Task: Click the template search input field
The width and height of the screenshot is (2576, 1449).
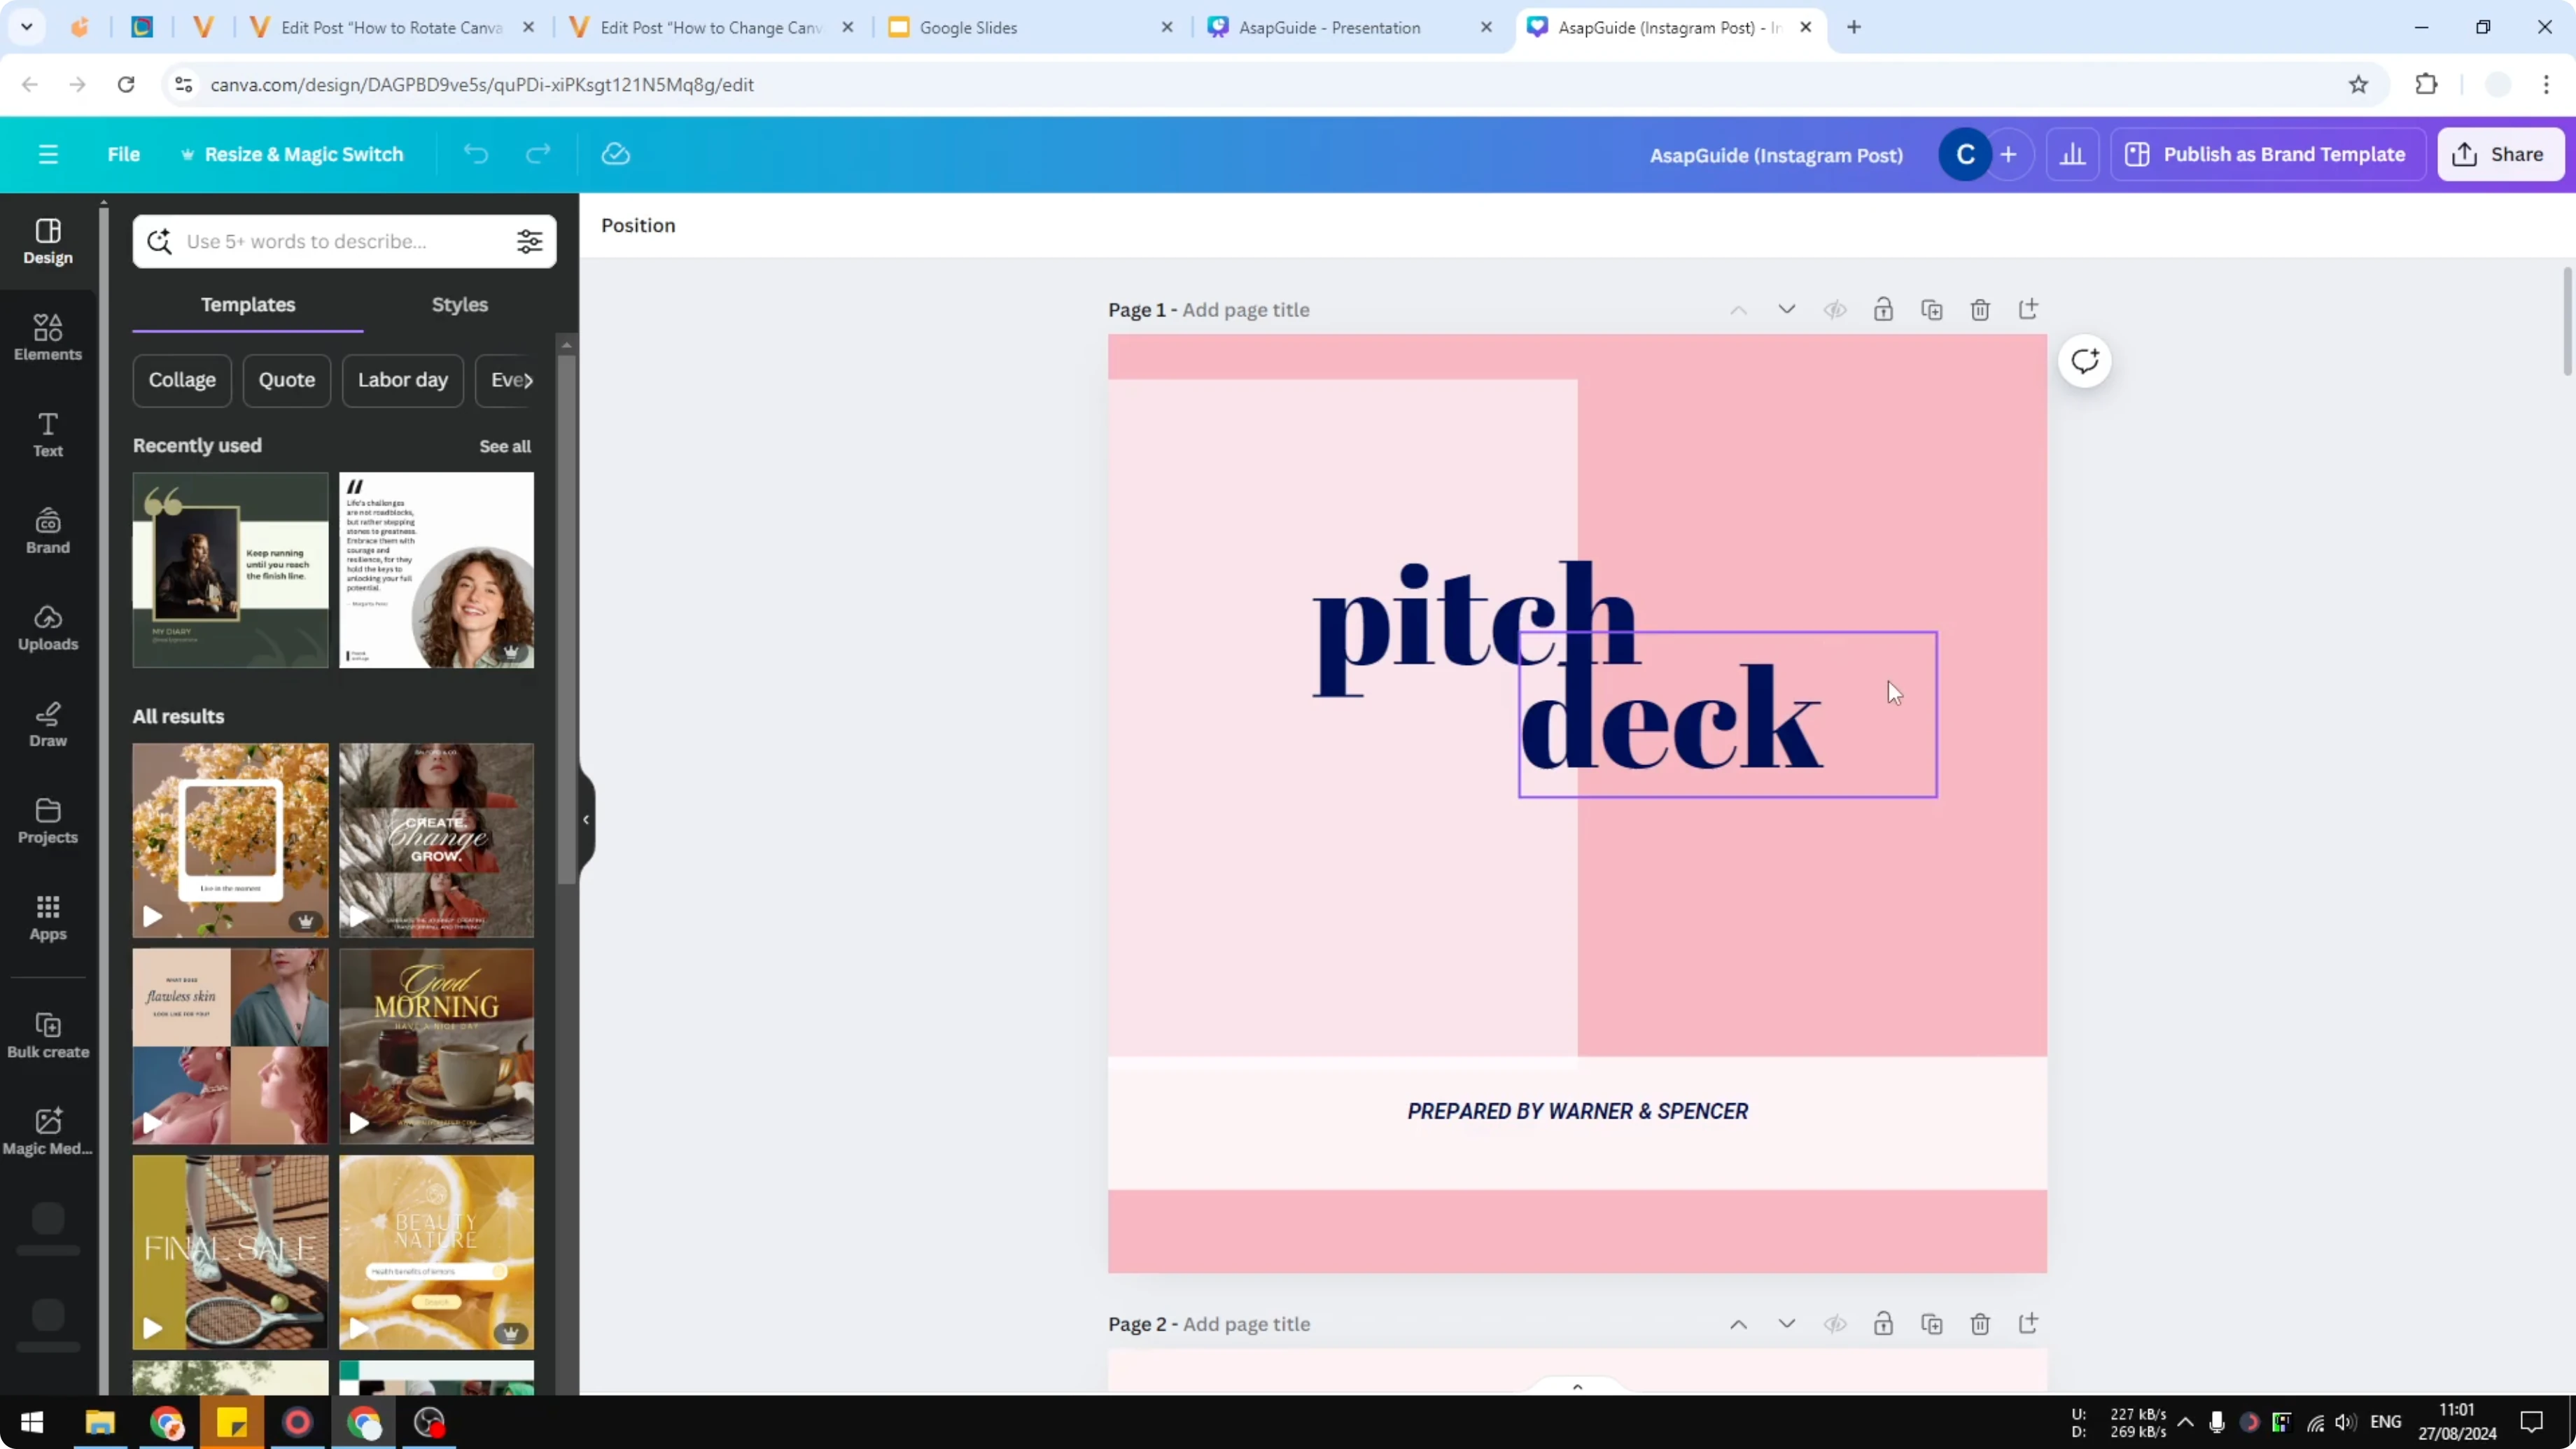Action: pyautogui.click(x=344, y=241)
